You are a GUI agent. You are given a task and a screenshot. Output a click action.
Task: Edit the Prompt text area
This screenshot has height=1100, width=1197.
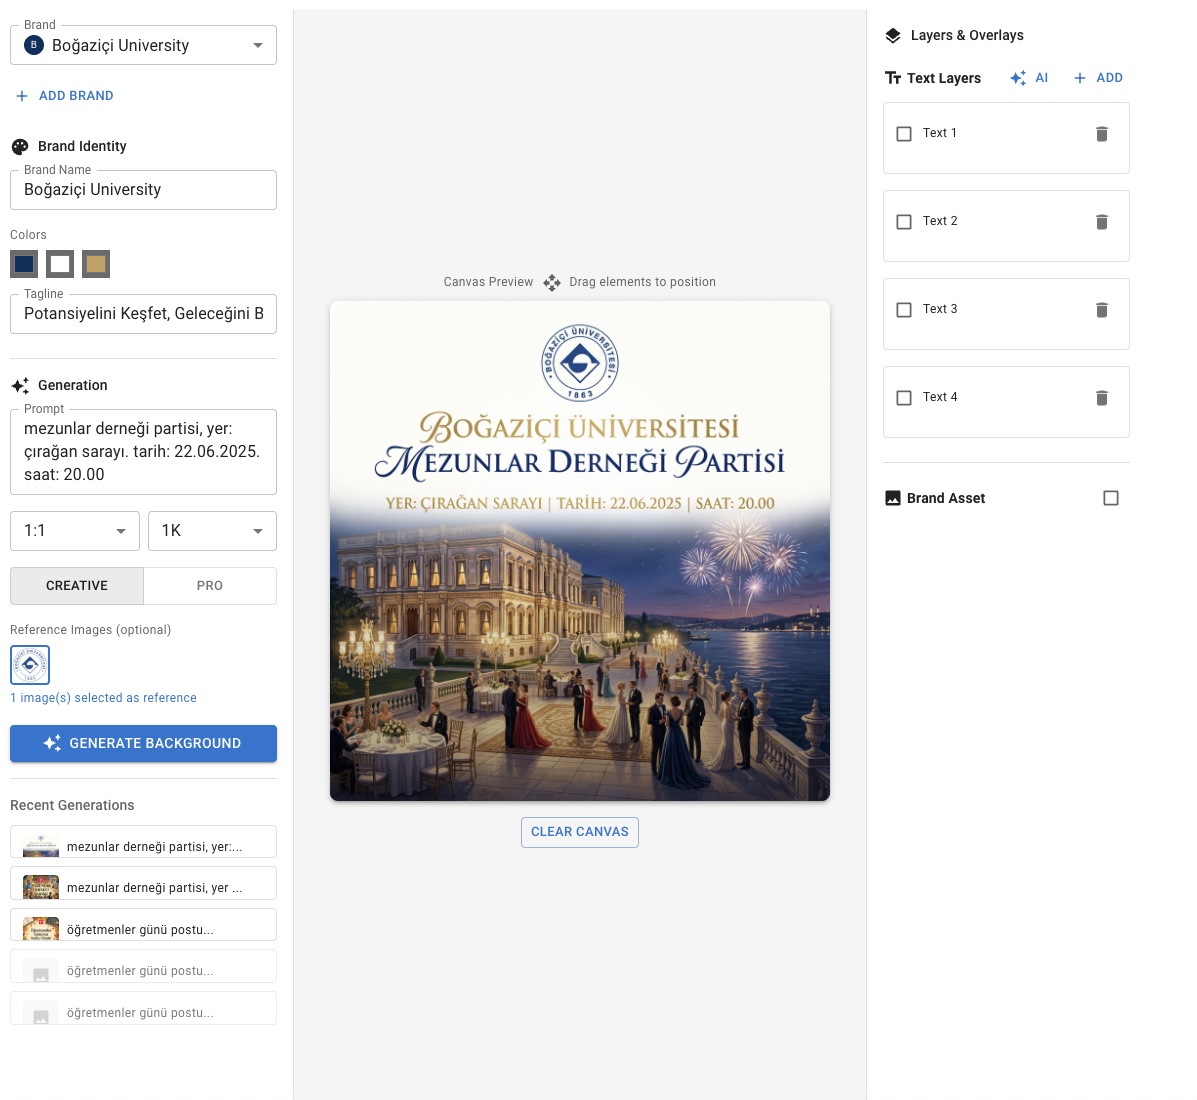[x=144, y=452]
